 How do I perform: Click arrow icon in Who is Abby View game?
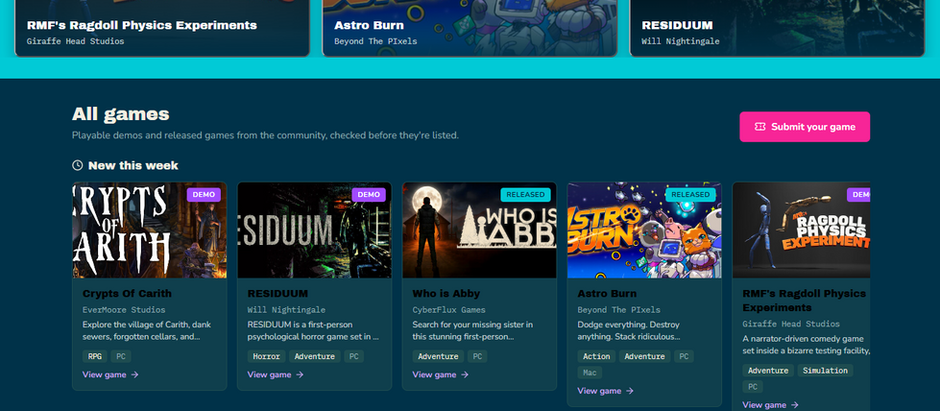coord(465,374)
